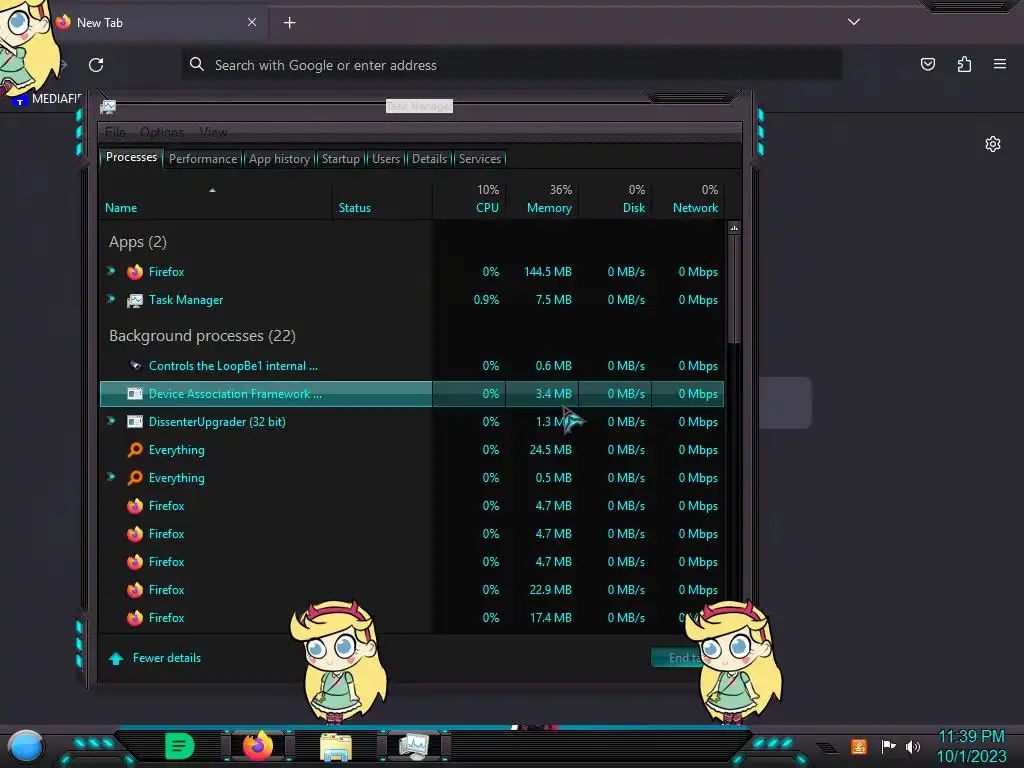This screenshot has width=1024, height=768.
Task: Switch to the Users tab
Action: coord(386,159)
